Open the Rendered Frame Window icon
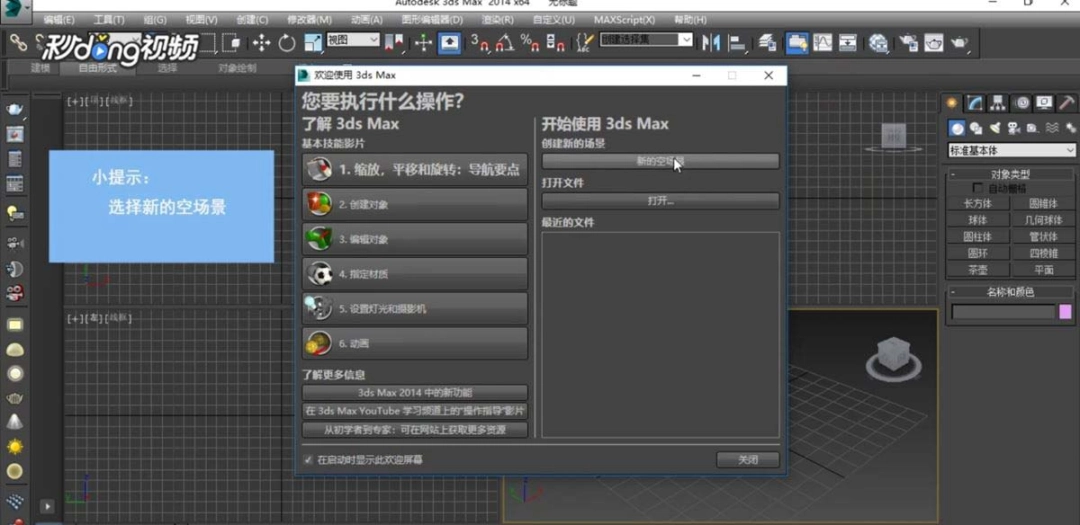 [934, 43]
